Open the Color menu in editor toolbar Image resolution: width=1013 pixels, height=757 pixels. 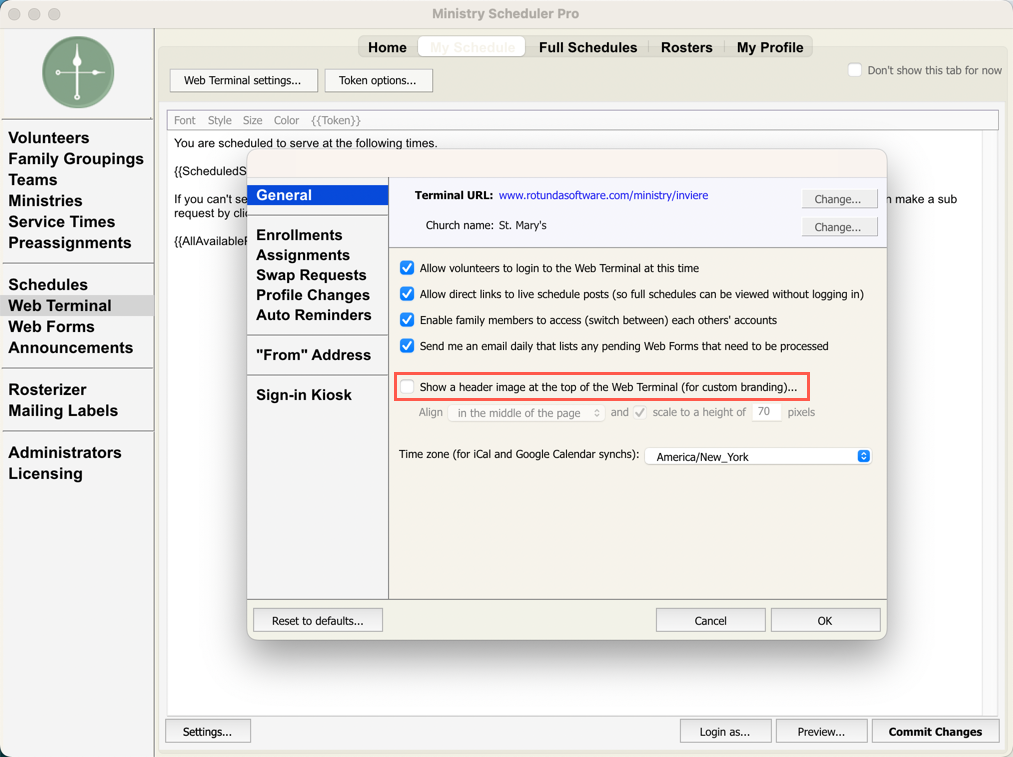pyautogui.click(x=286, y=120)
